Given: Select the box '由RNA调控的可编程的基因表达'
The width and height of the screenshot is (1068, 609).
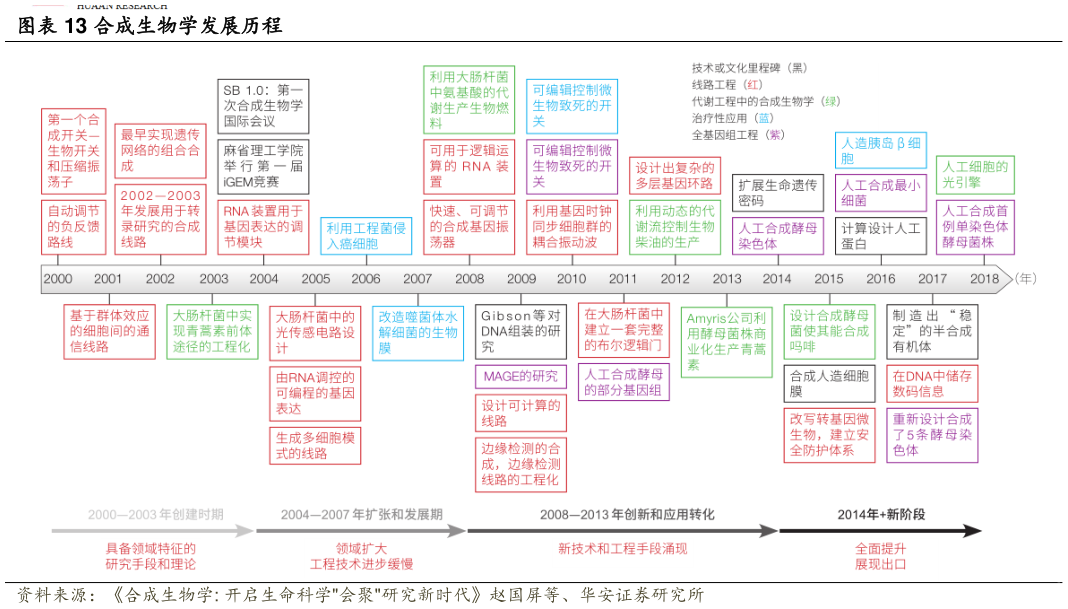Looking at the screenshot, I should [x=315, y=393].
